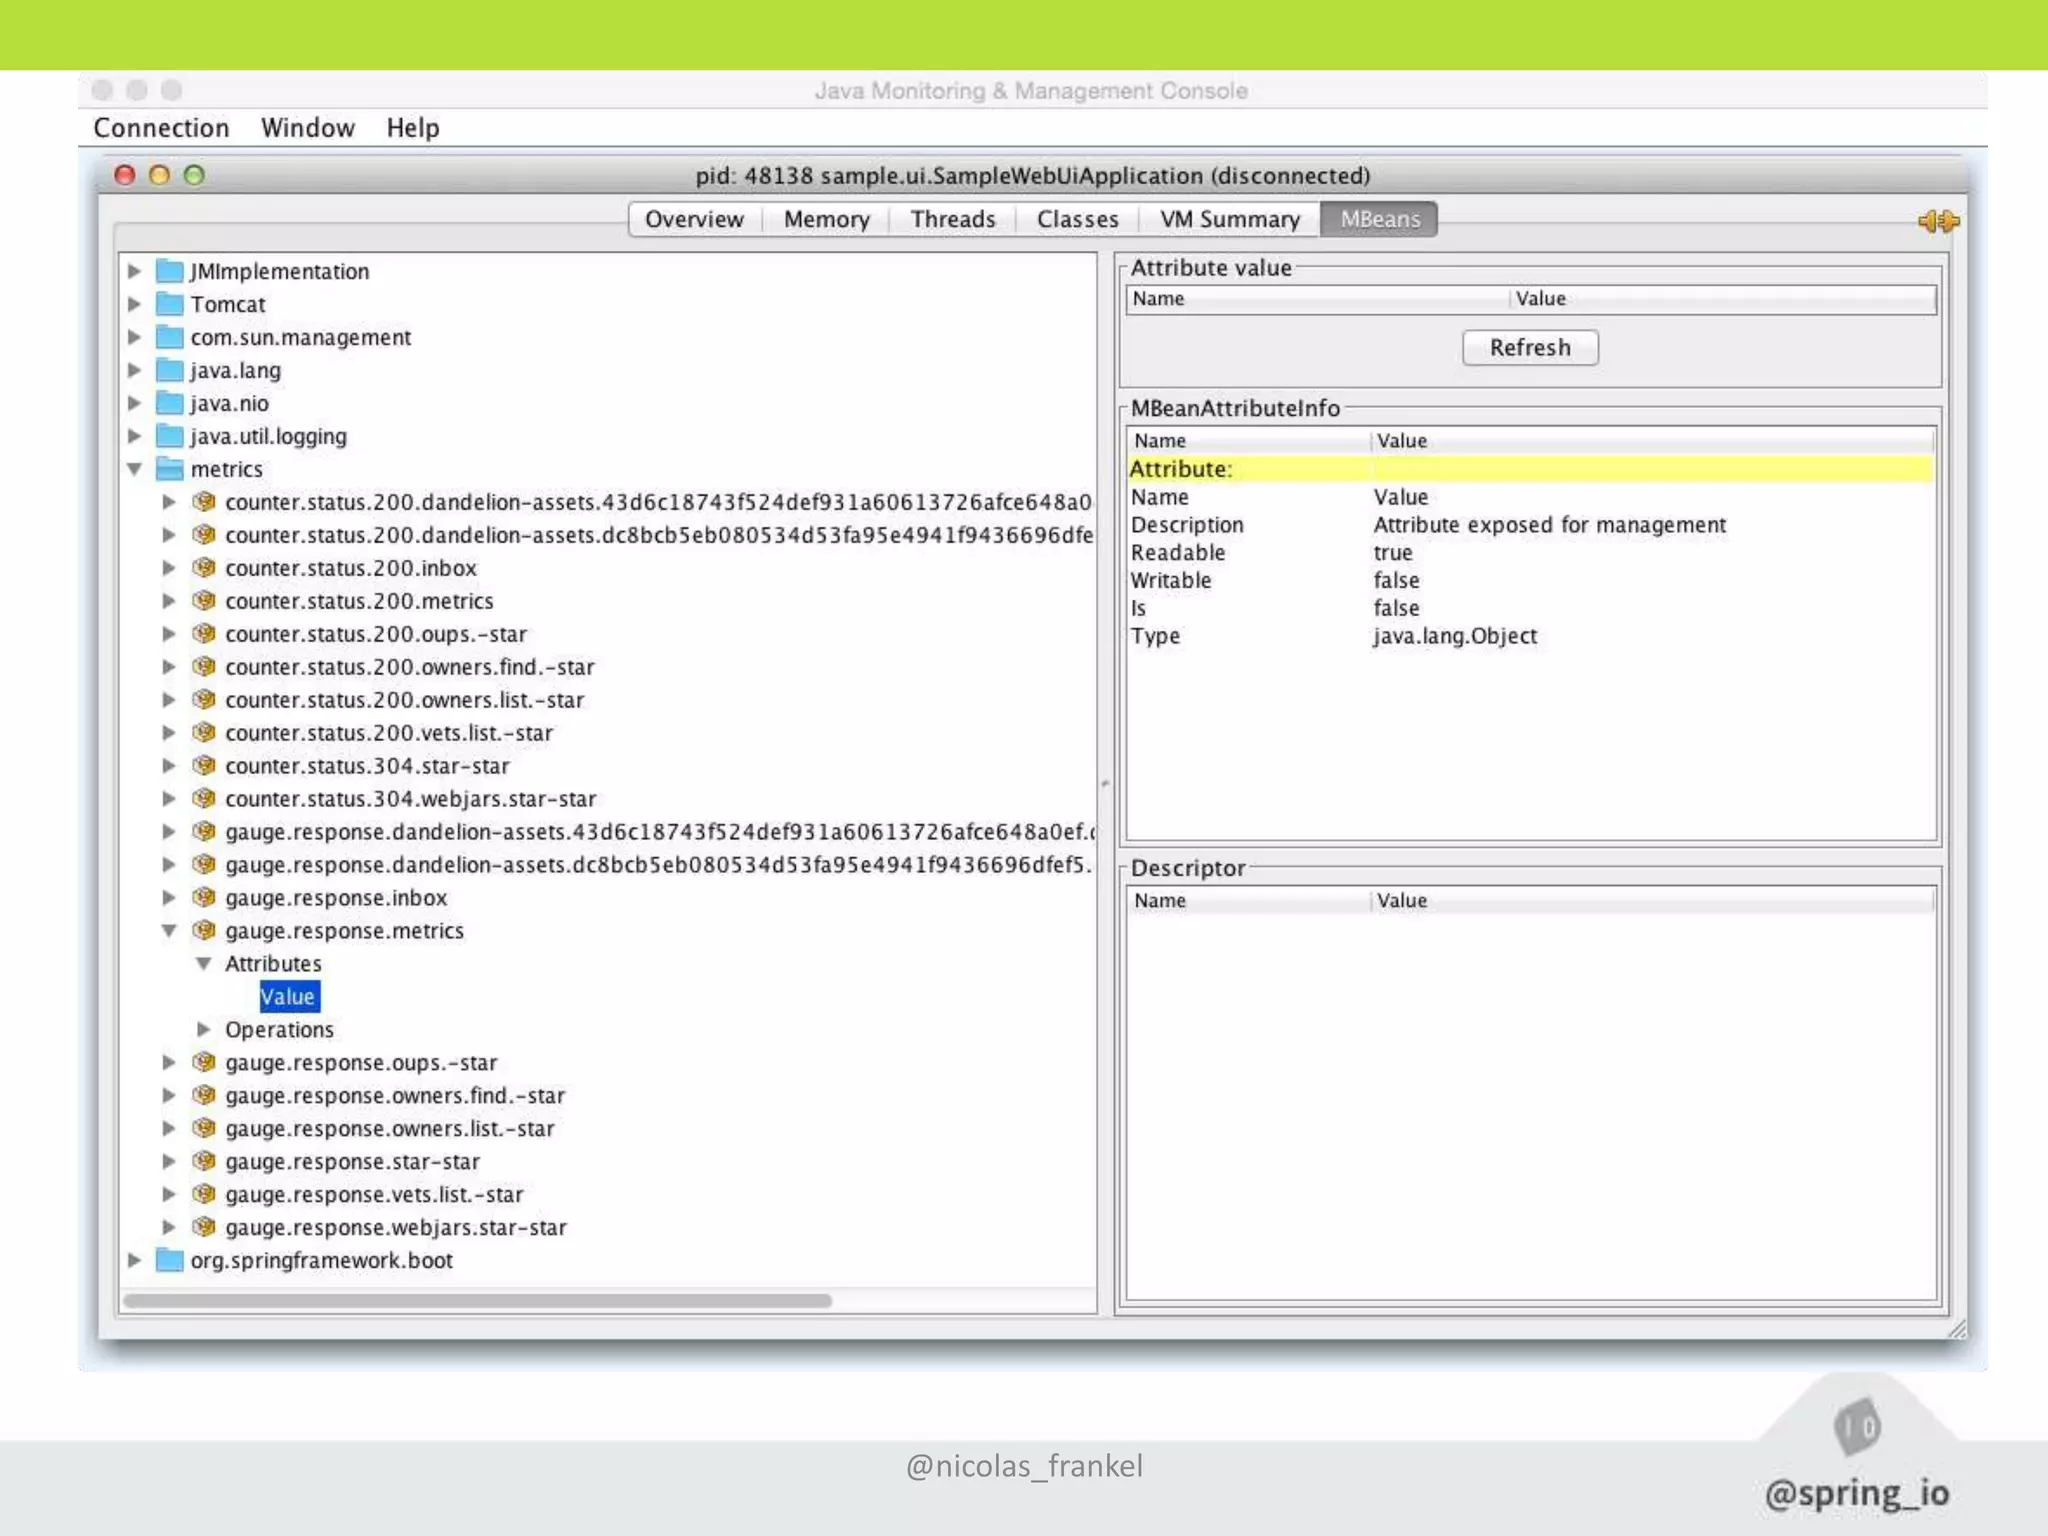The width and height of the screenshot is (2048, 1536).
Task: Open the VM Summary tab
Action: pos(1229,219)
